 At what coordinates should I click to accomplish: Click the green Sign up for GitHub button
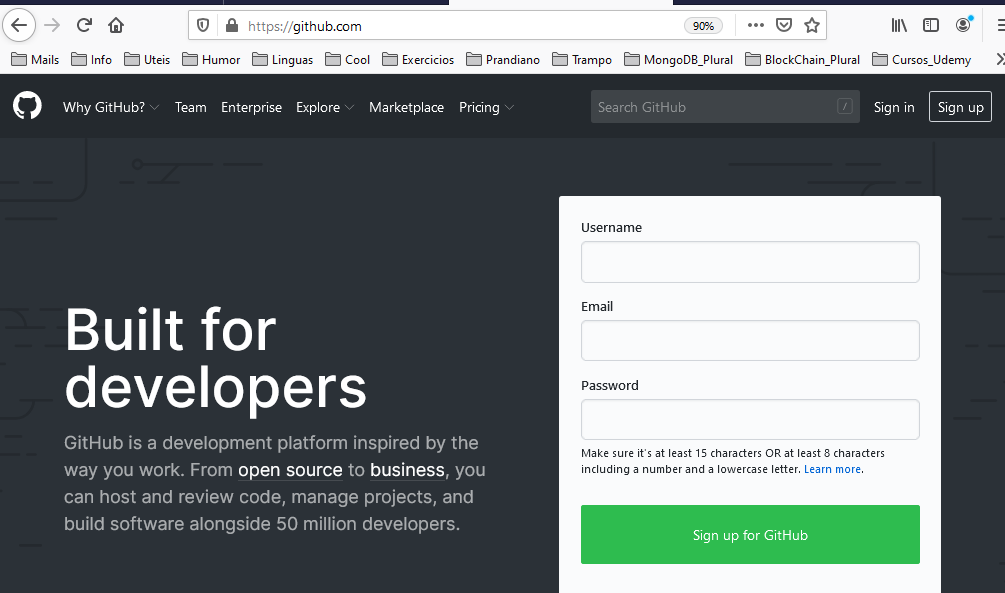tap(750, 535)
